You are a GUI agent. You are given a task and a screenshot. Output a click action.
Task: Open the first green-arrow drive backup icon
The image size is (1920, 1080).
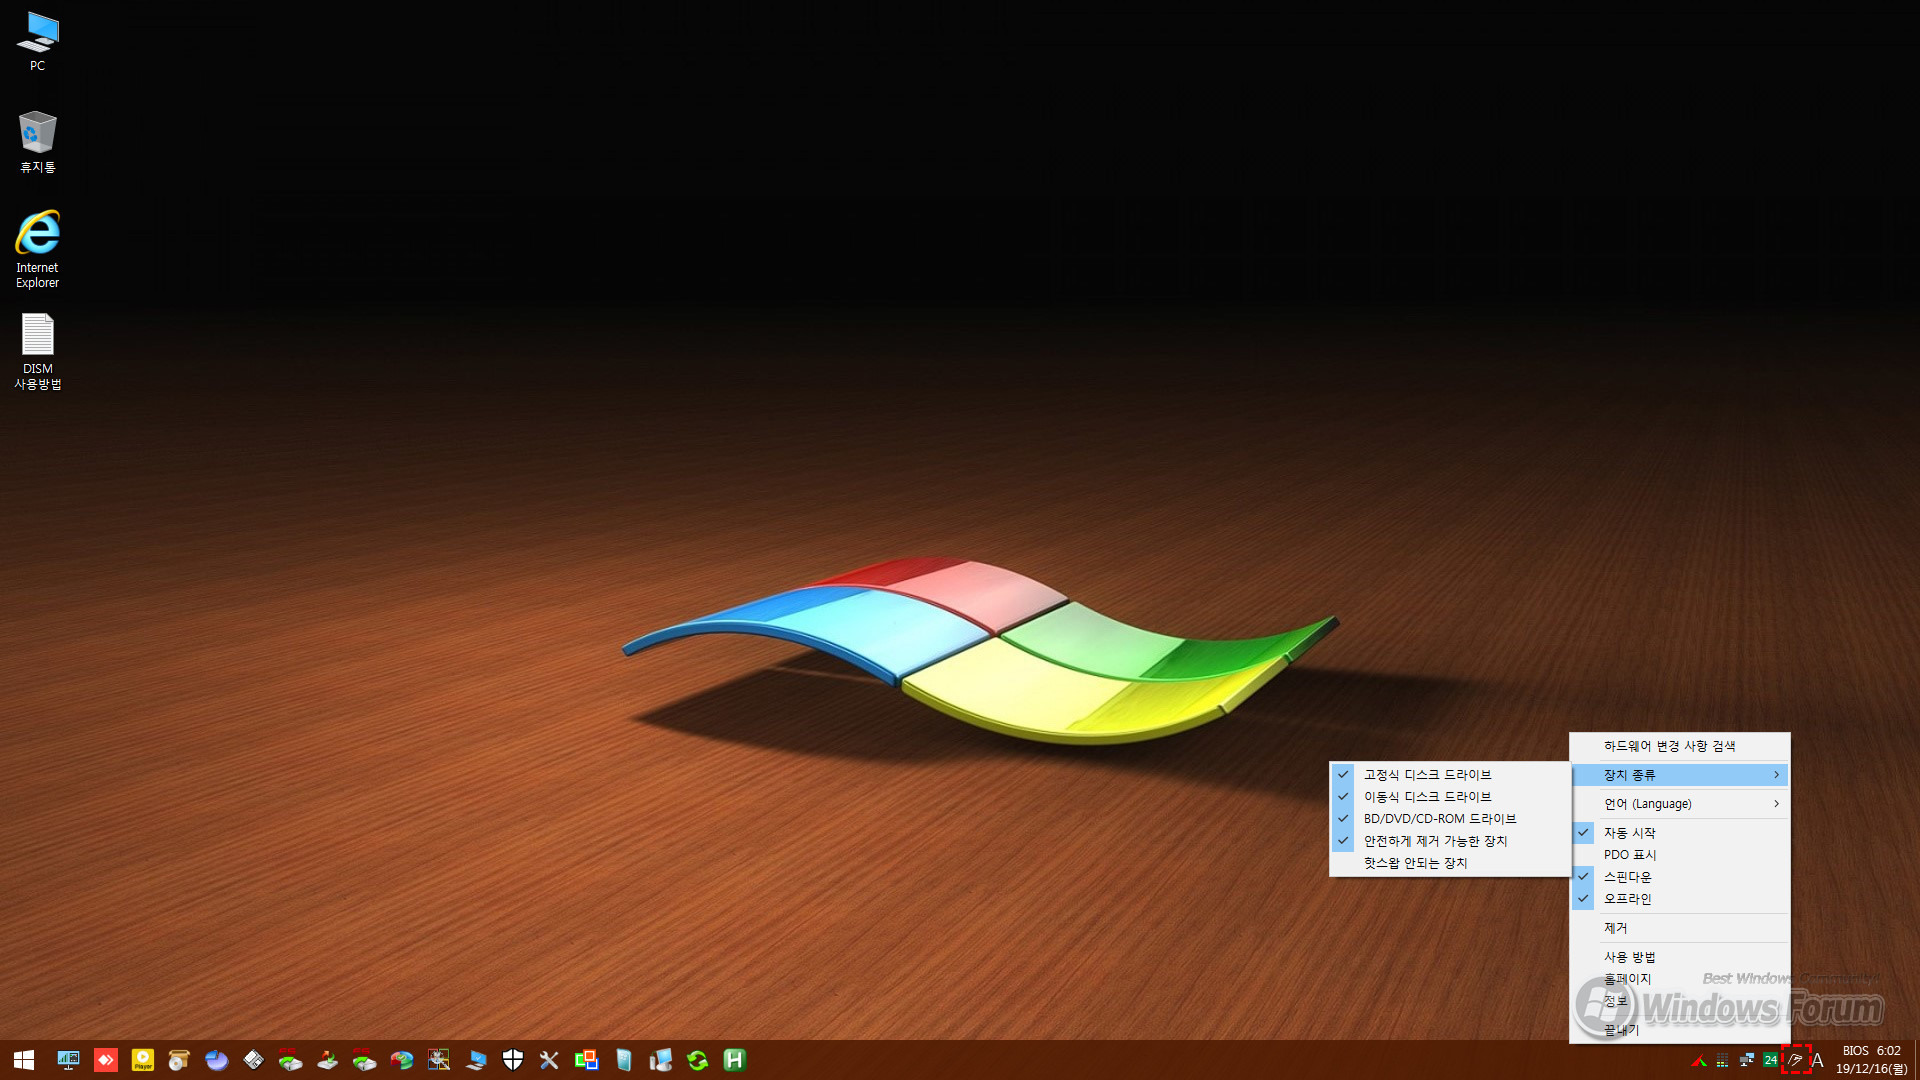[x=290, y=1060]
